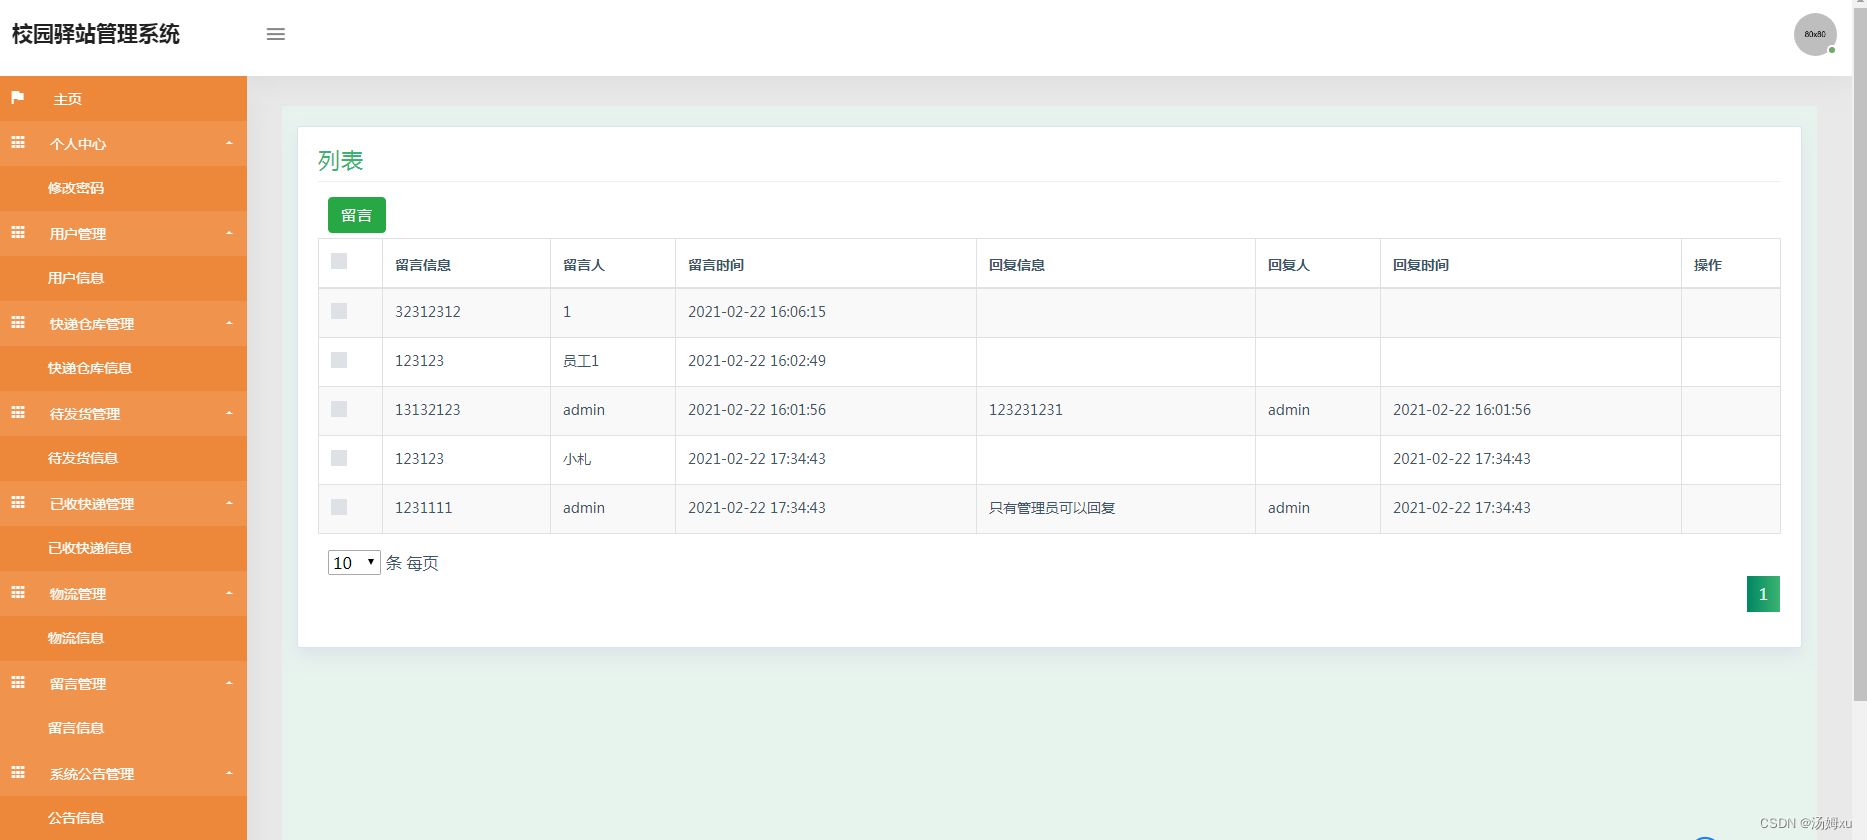Click the grid icon beside 待发货管理
This screenshot has width=1867, height=840.
18,413
